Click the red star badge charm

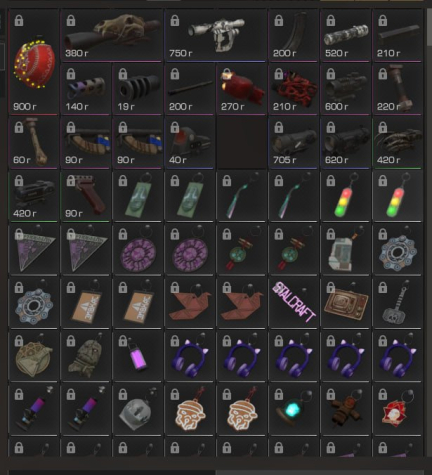[397, 410]
